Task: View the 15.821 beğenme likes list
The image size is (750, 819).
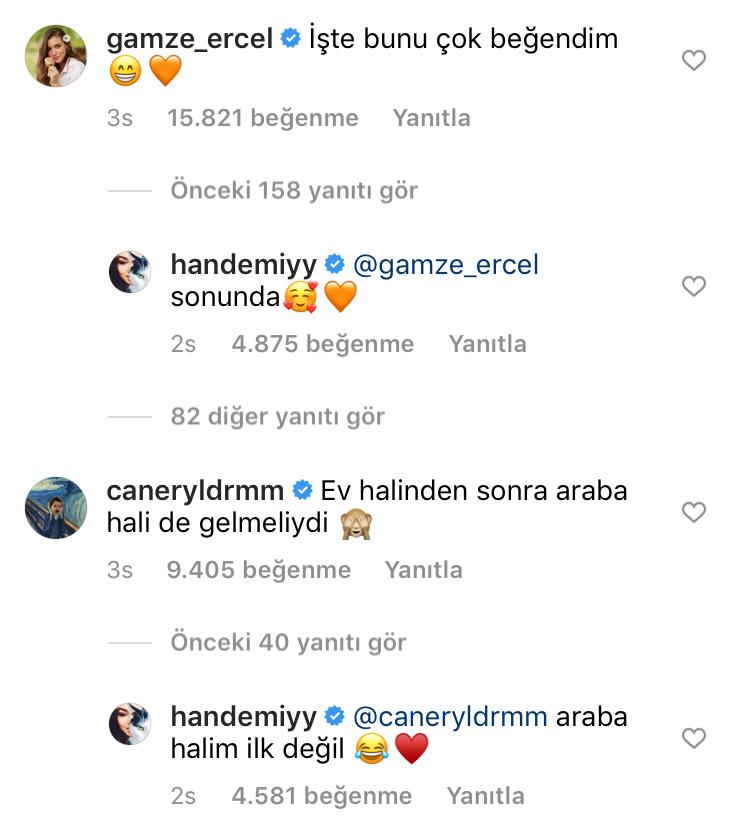Action: [x=263, y=118]
